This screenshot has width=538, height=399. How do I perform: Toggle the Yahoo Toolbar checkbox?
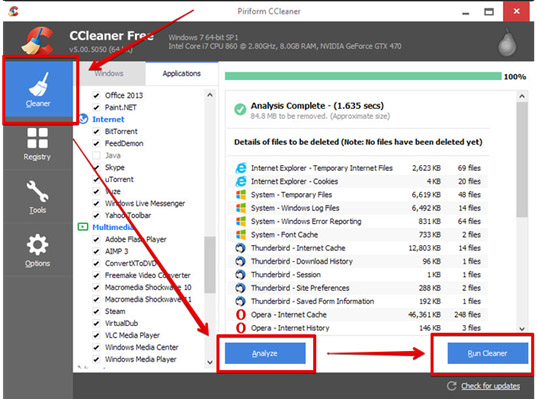point(96,215)
